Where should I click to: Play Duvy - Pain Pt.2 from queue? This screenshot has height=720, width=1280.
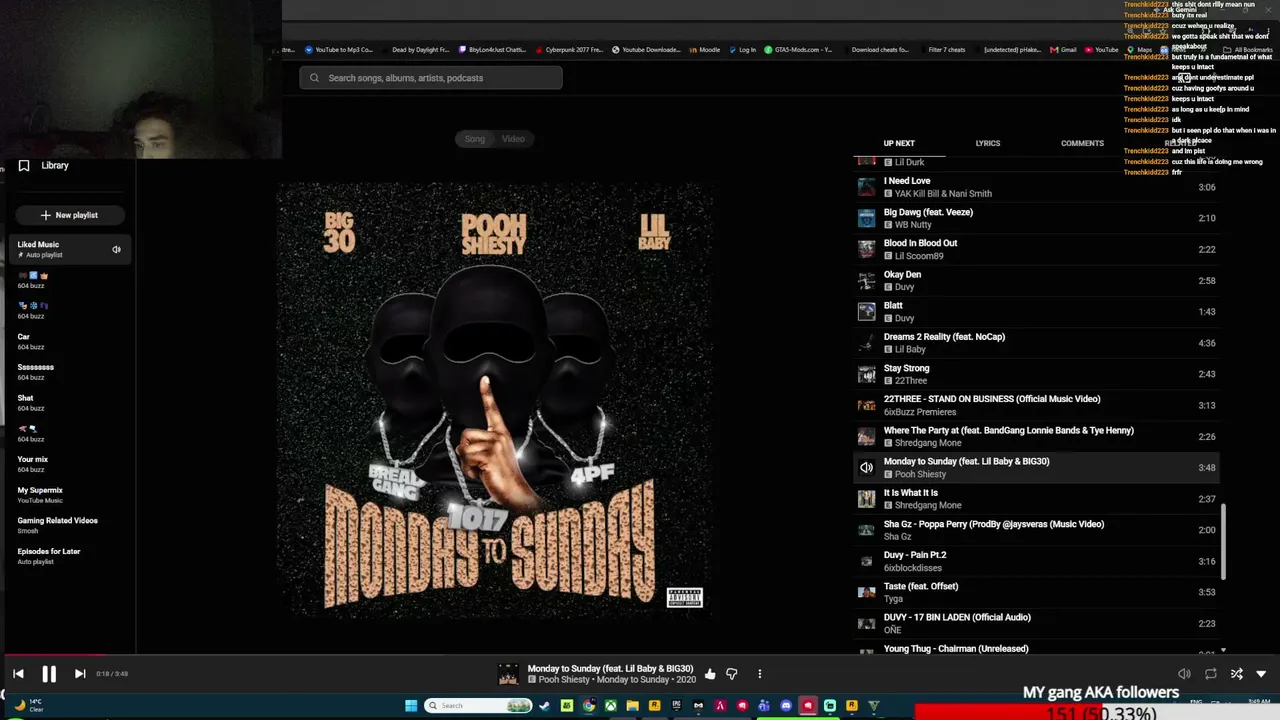point(1037,561)
